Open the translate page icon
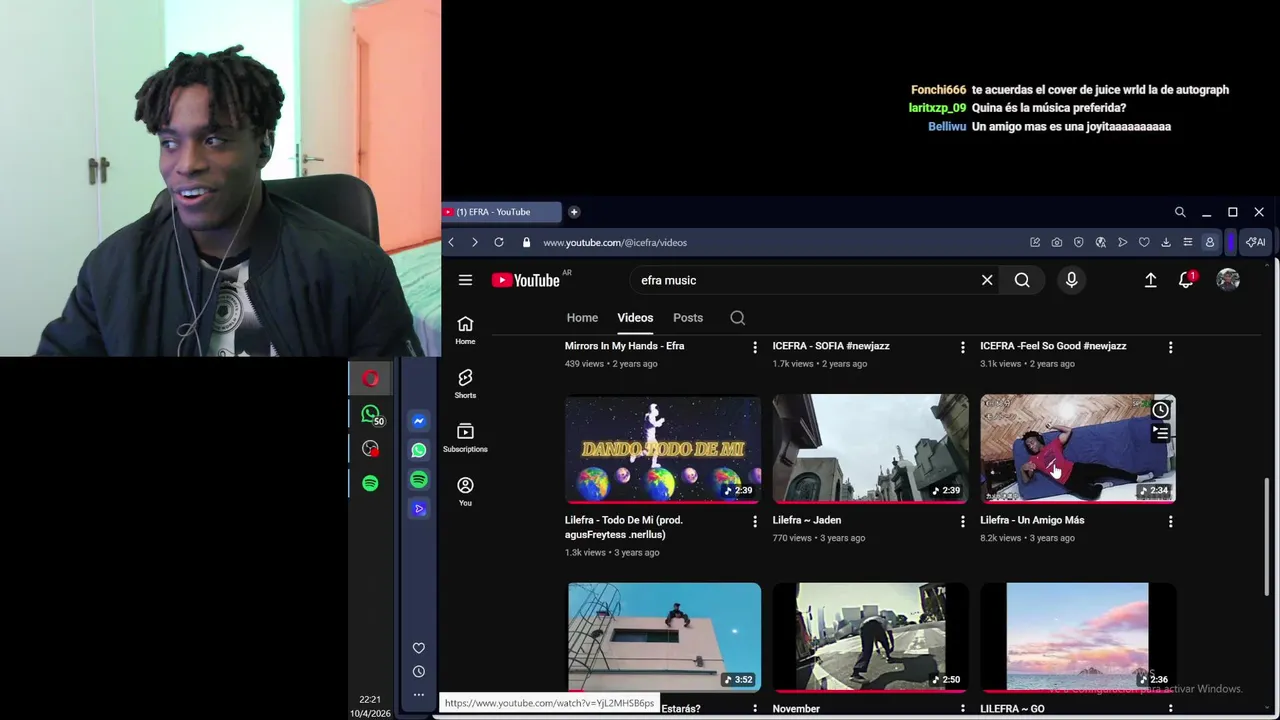 click(1101, 242)
